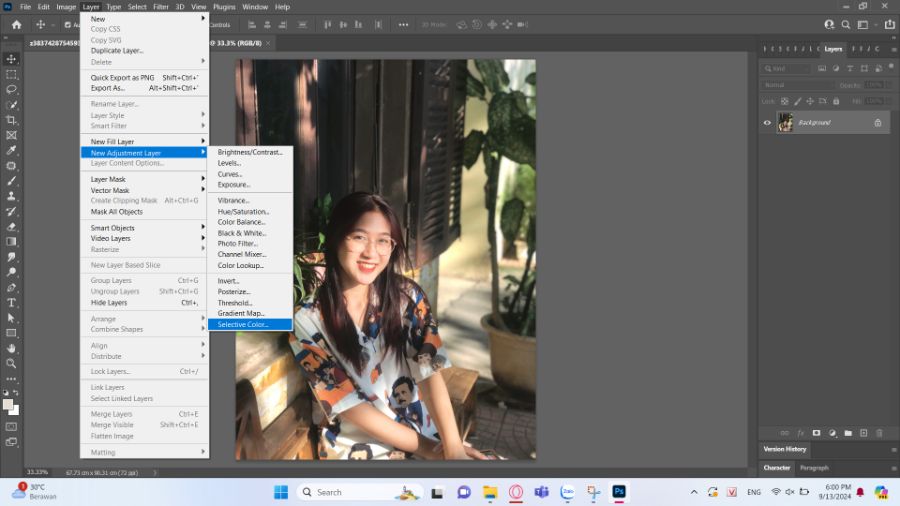The height and width of the screenshot is (506, 900).
Task: Toggle the Background layer lock icon
Action: click(x=878, y=123)
